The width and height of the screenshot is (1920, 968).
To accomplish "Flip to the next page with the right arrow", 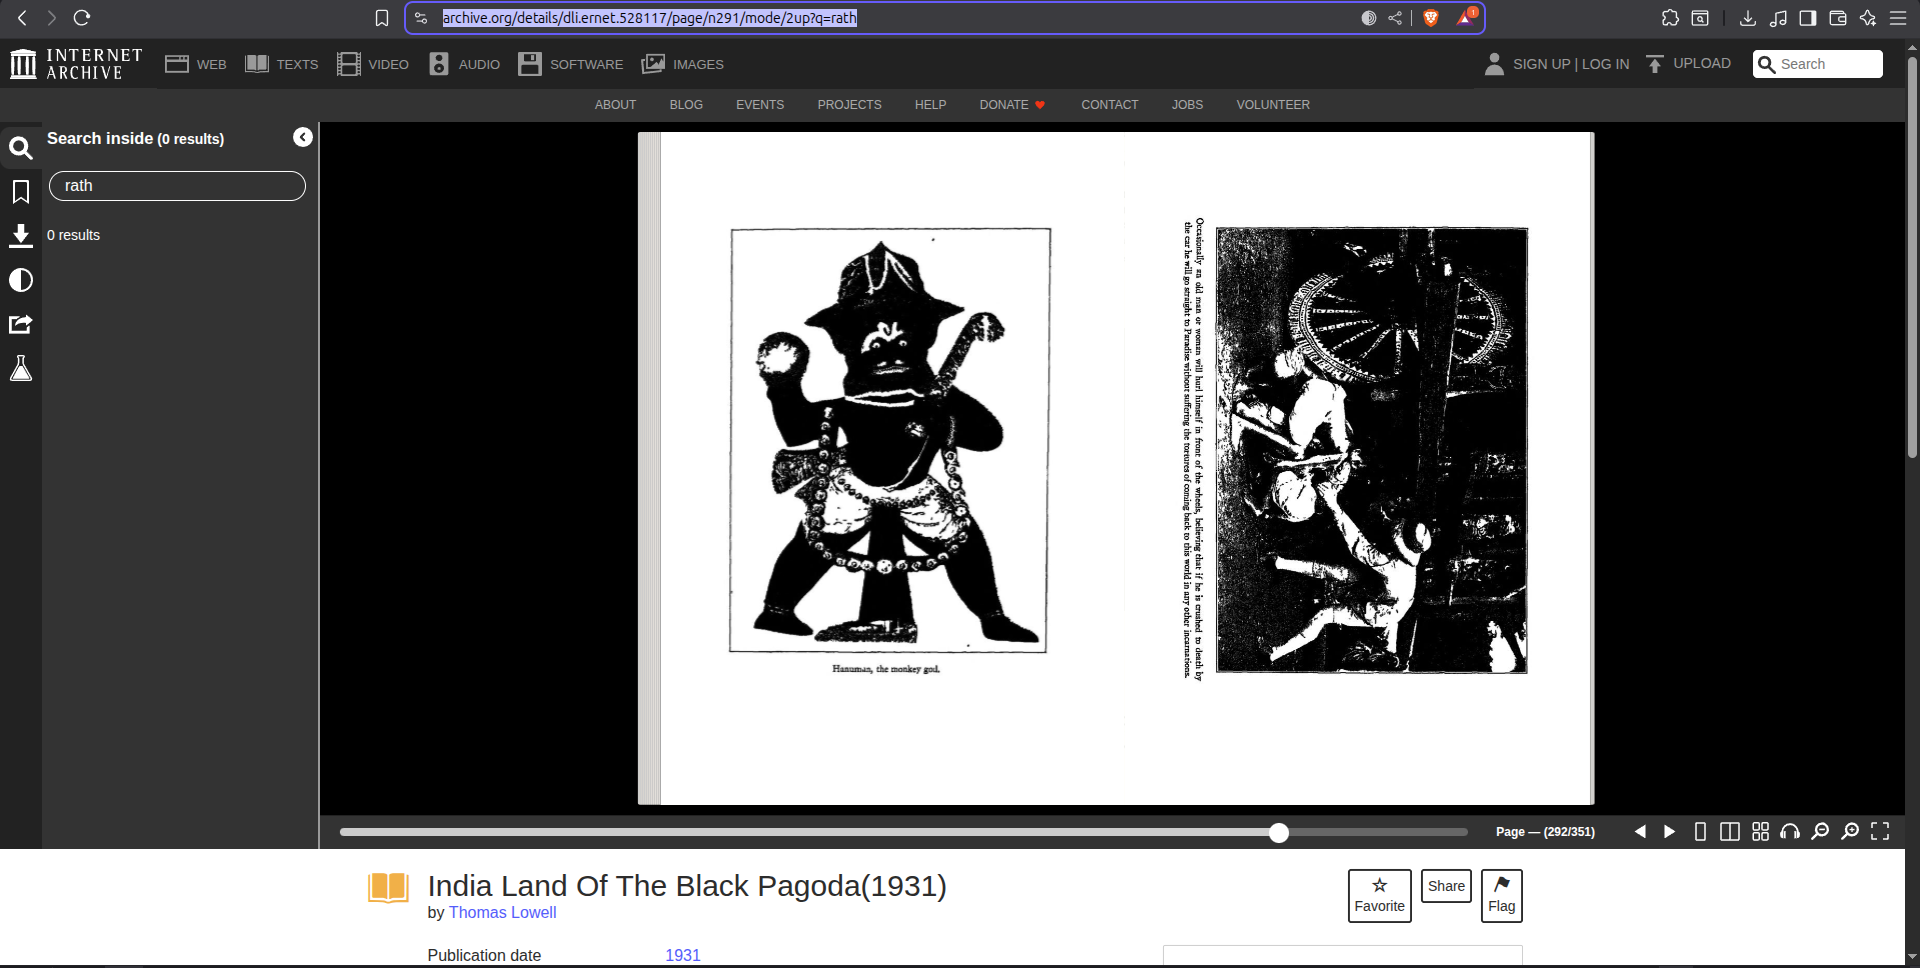I will pyautogui.click(x=1669, y=832).
